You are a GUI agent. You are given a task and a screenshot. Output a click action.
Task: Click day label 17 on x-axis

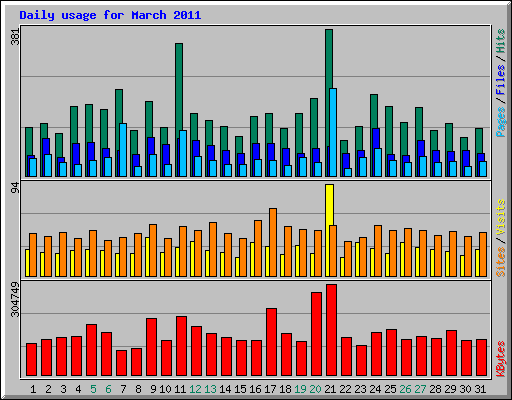pyautogui.click(x=270, y=389)
